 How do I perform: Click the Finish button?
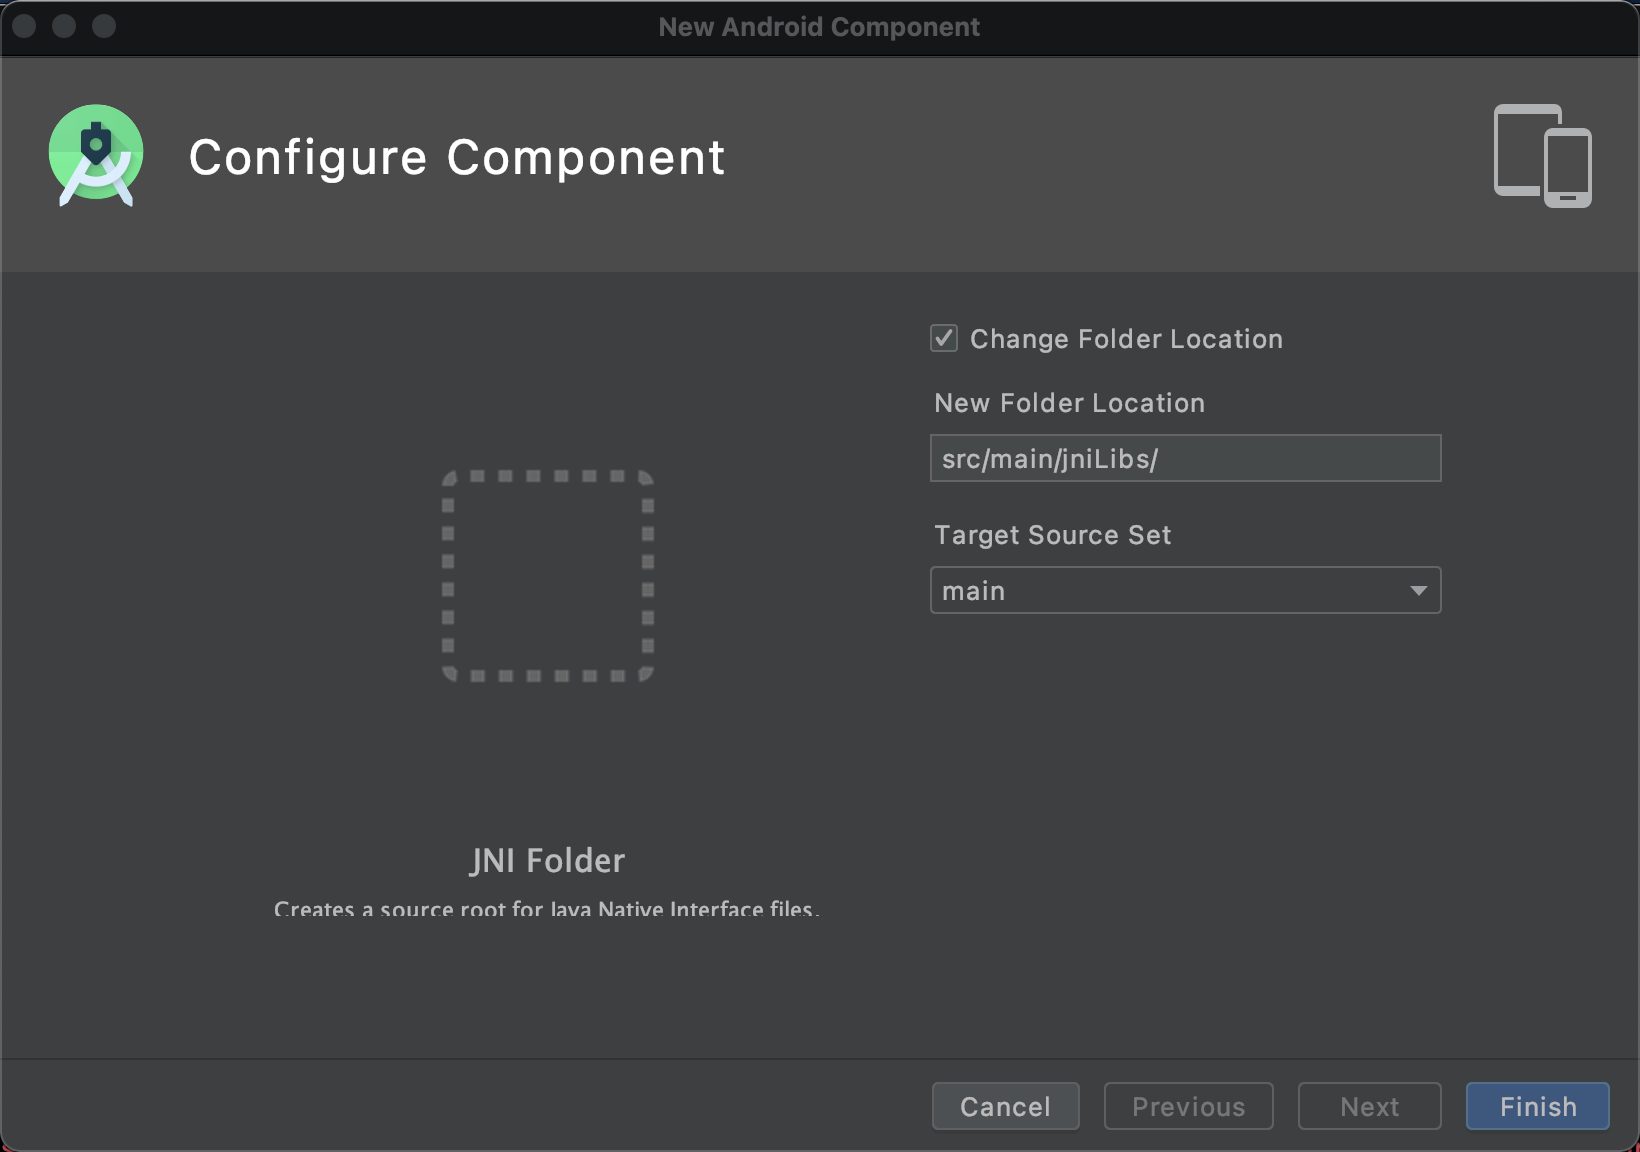[1537, 1106]
